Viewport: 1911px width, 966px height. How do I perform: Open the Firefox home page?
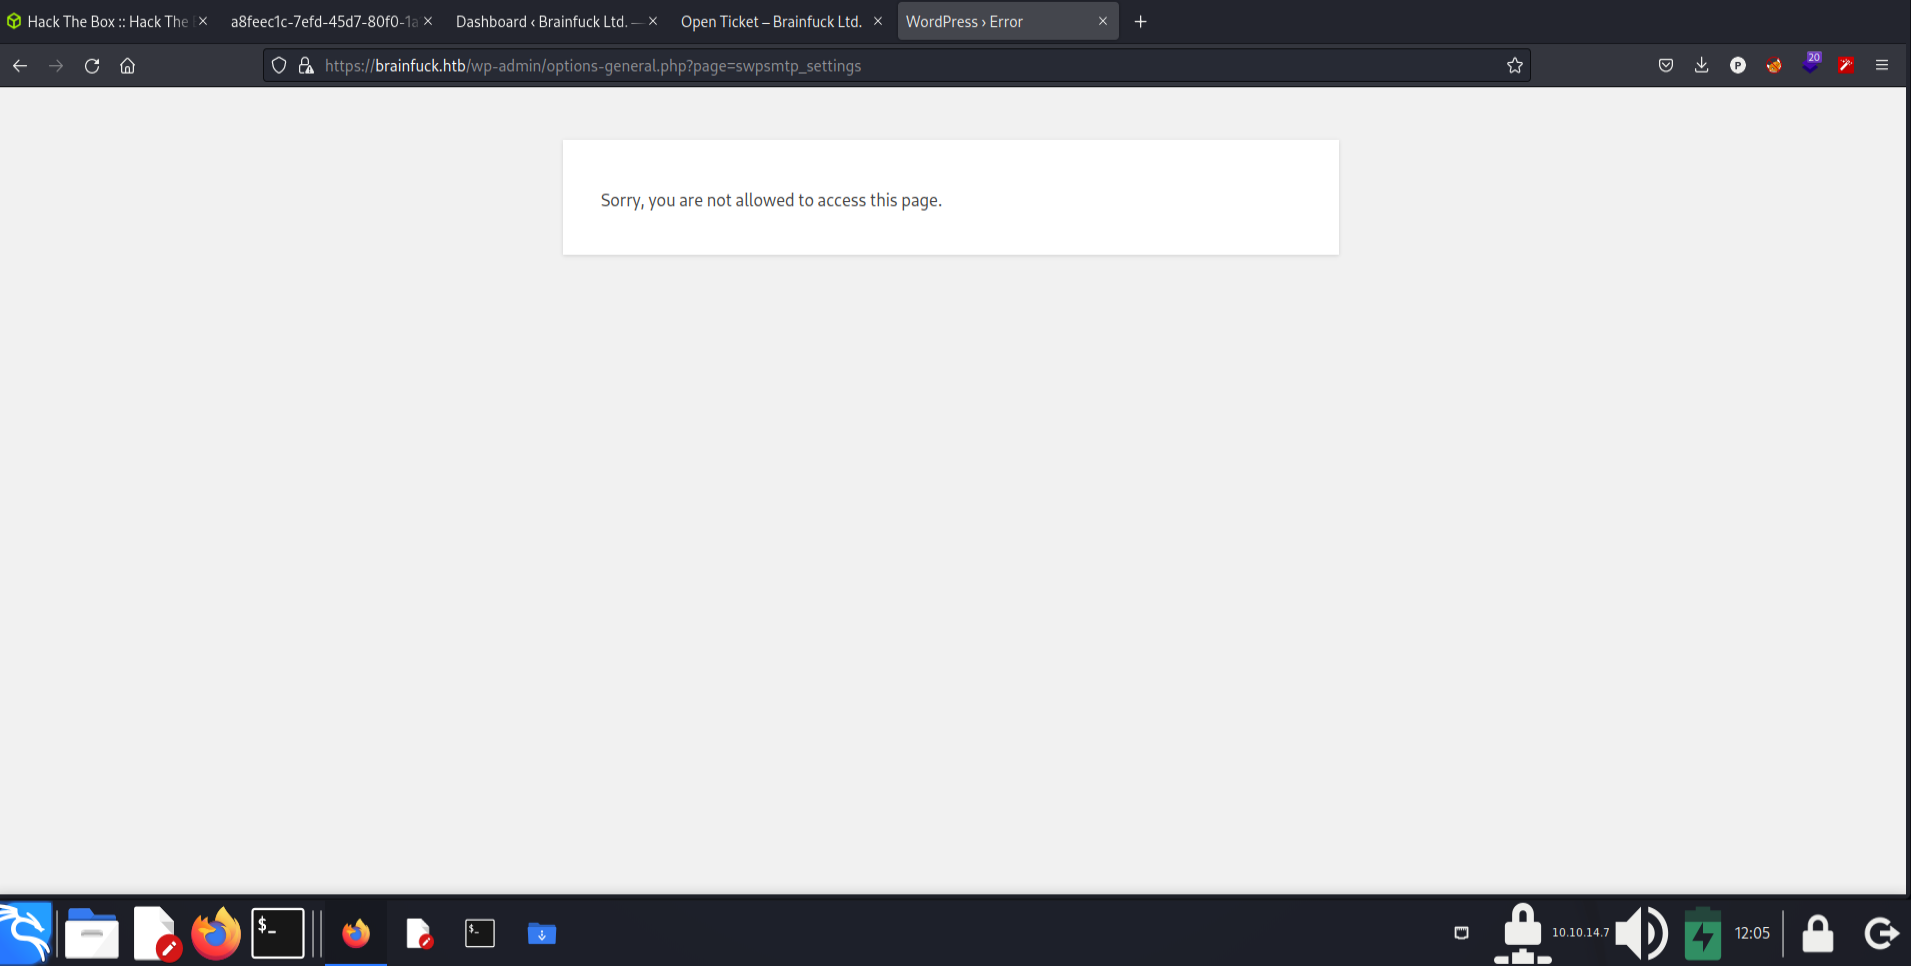[x=127, y=66]
